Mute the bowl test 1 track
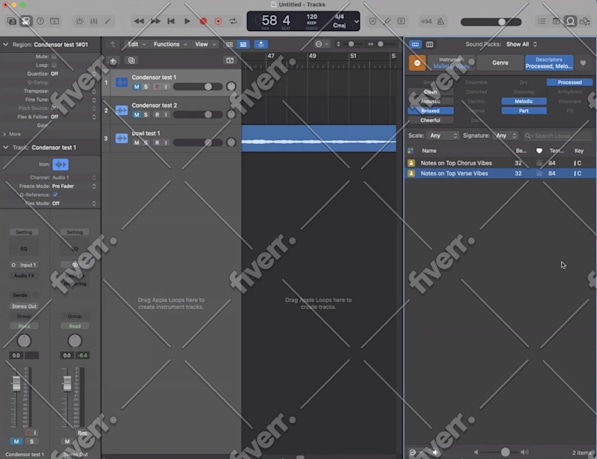Screen dimensions: 597x459 coord(136,143)
